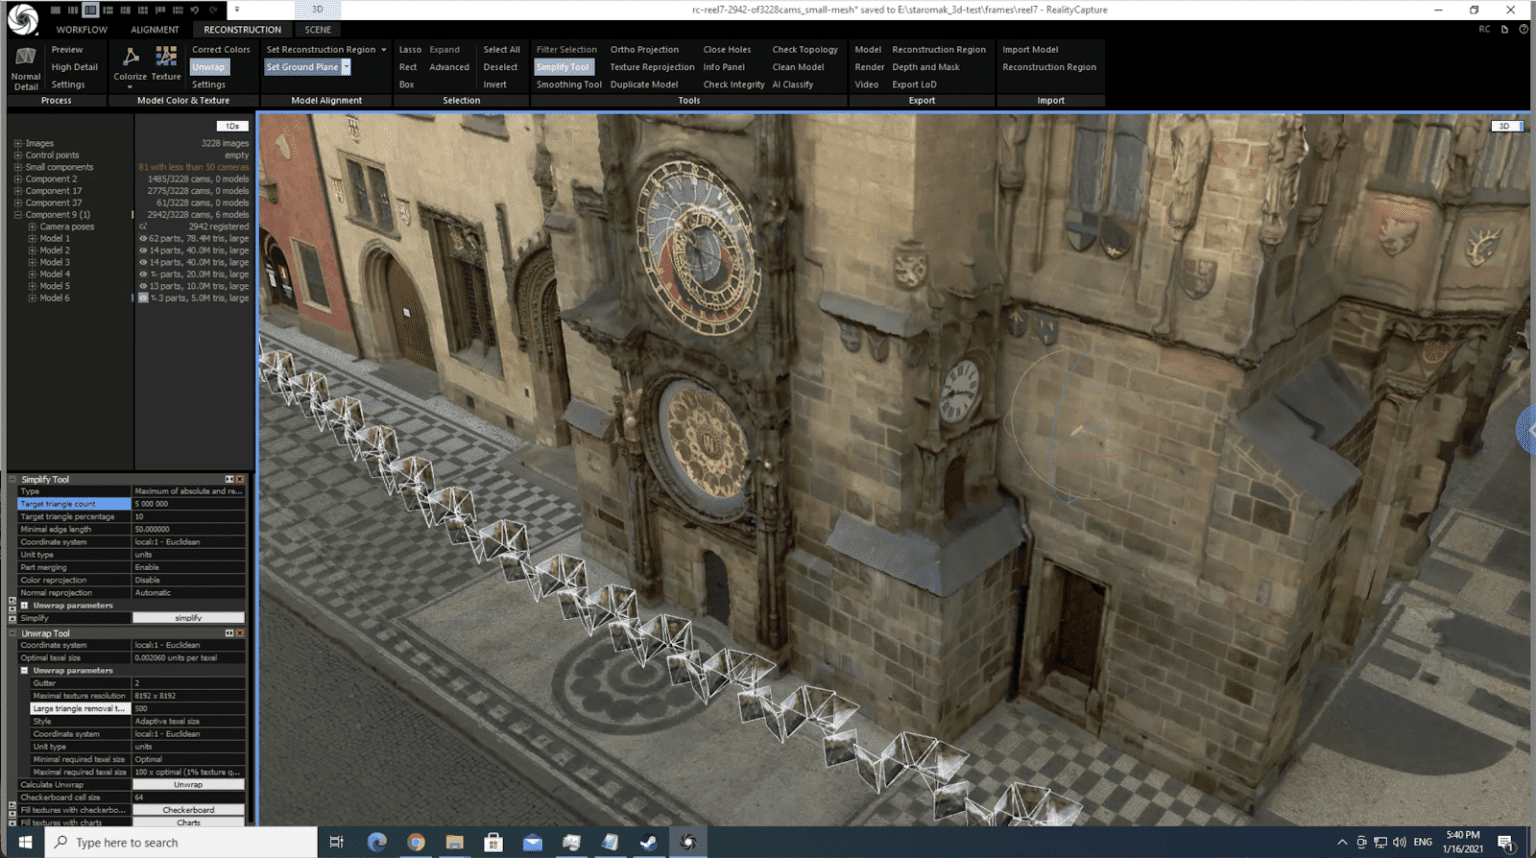Screen dimensions: 1536x858
Task: Activate the Simplify Tool
Action: click(564, 66)
